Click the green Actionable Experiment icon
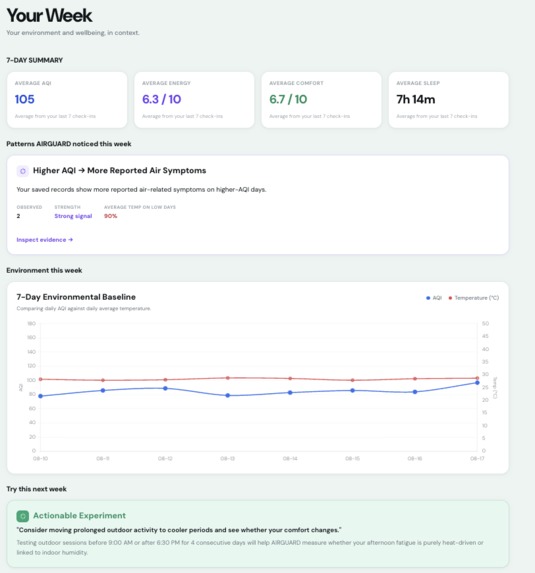This screenshot has width=535, height=573. (x=23, y=516)
